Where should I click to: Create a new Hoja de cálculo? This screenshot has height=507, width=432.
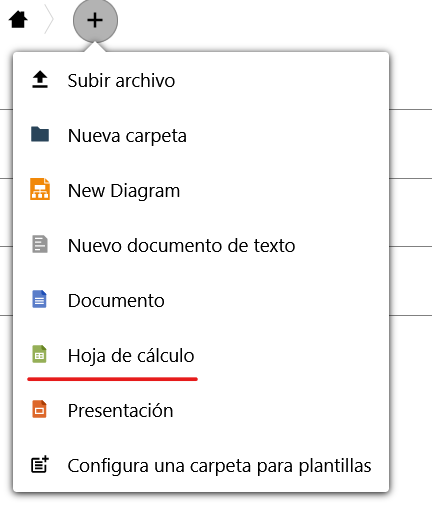[x=201, y=355]
